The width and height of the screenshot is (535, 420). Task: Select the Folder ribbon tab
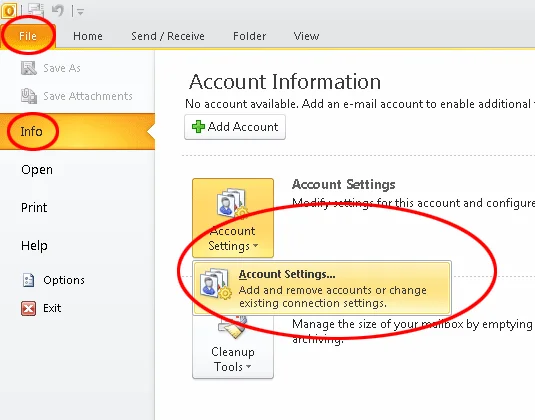[249, 36]
